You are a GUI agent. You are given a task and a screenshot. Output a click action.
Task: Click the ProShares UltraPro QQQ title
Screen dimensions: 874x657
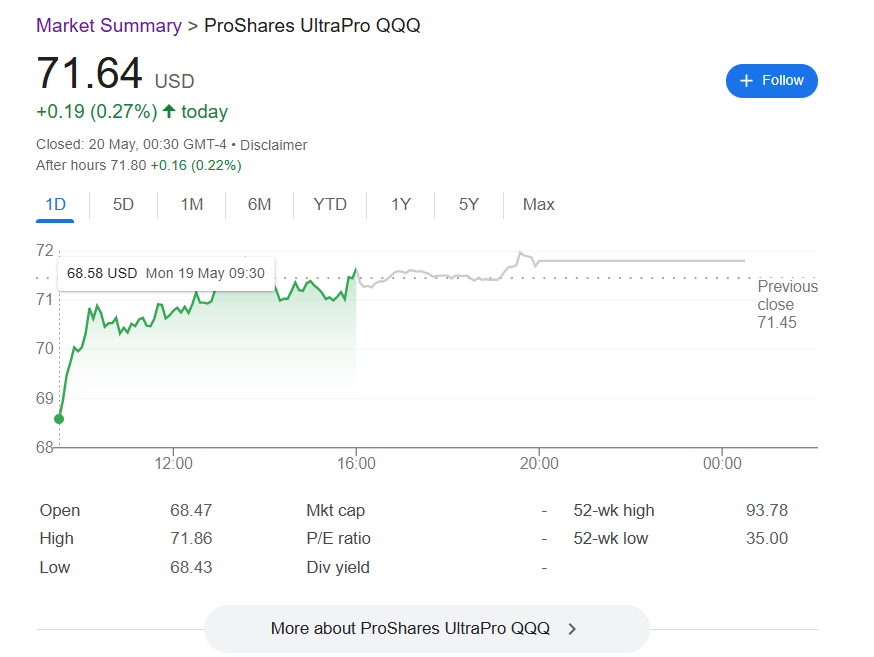pos(312,26)
